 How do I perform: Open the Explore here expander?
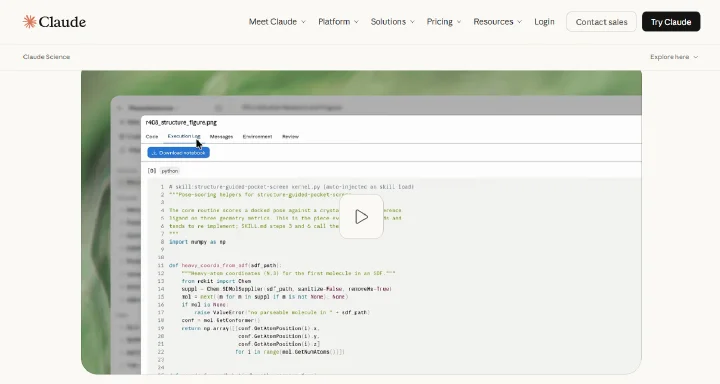pyautogui.click(x=674, y=57)
